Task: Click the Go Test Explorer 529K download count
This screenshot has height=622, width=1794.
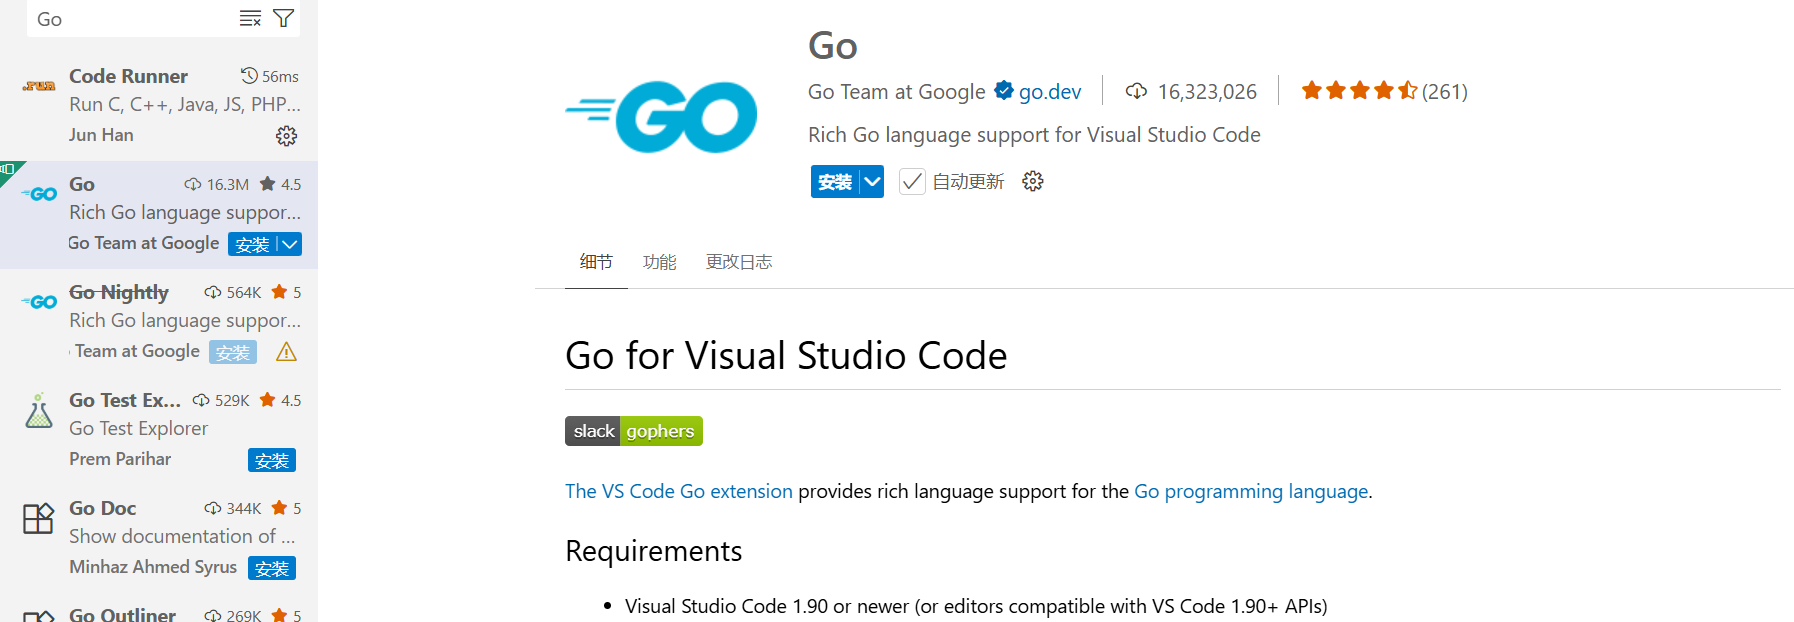Action: (x=232, y=400)
